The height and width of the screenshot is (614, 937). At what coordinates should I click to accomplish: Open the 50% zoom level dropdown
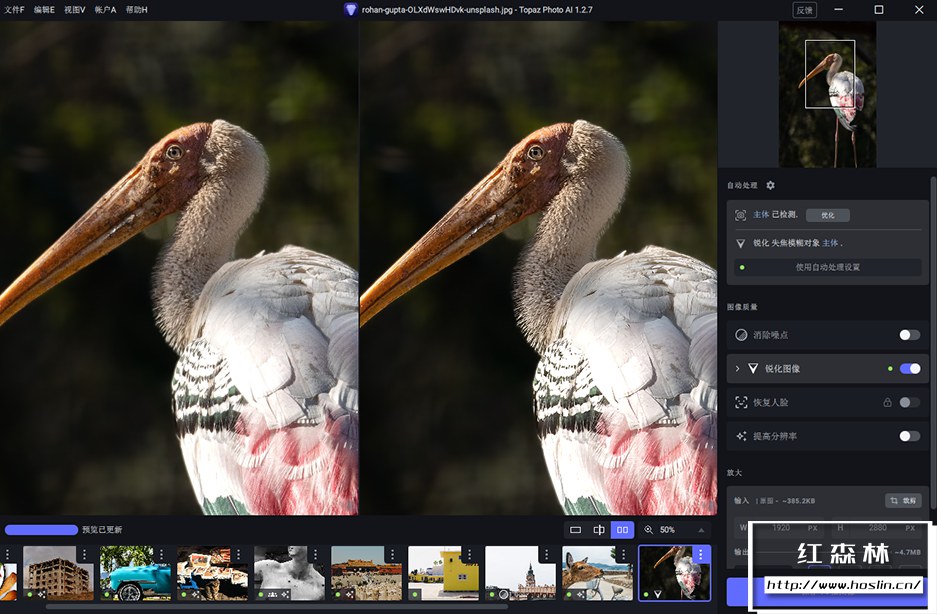pyautogui.click(x=667, y=530)
